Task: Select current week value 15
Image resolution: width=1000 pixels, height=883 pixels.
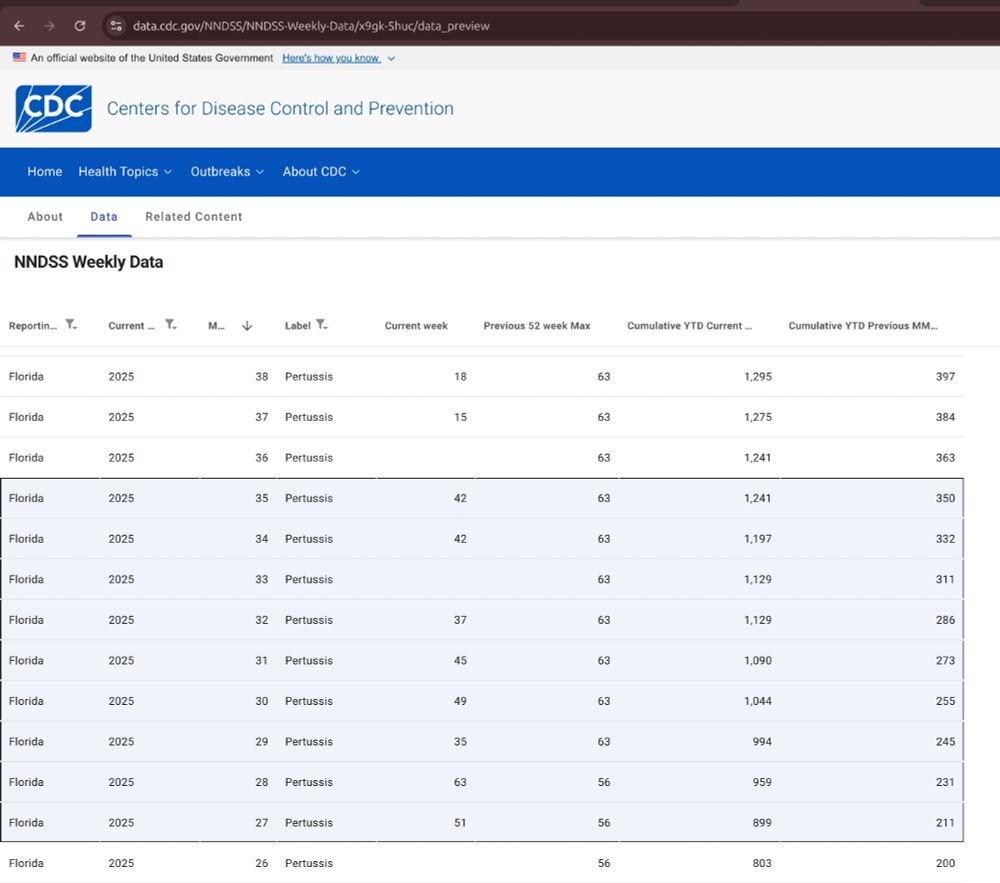Action: (x=460, y=417)
